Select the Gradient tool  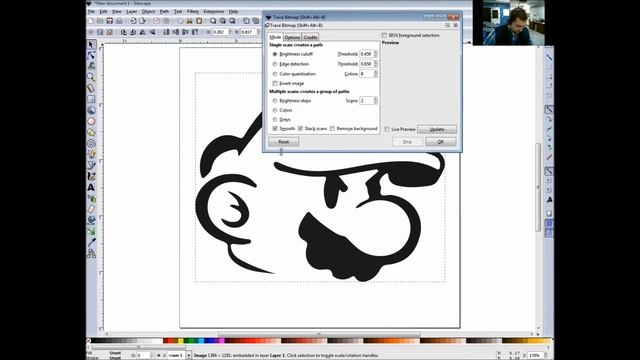[91, 231]
